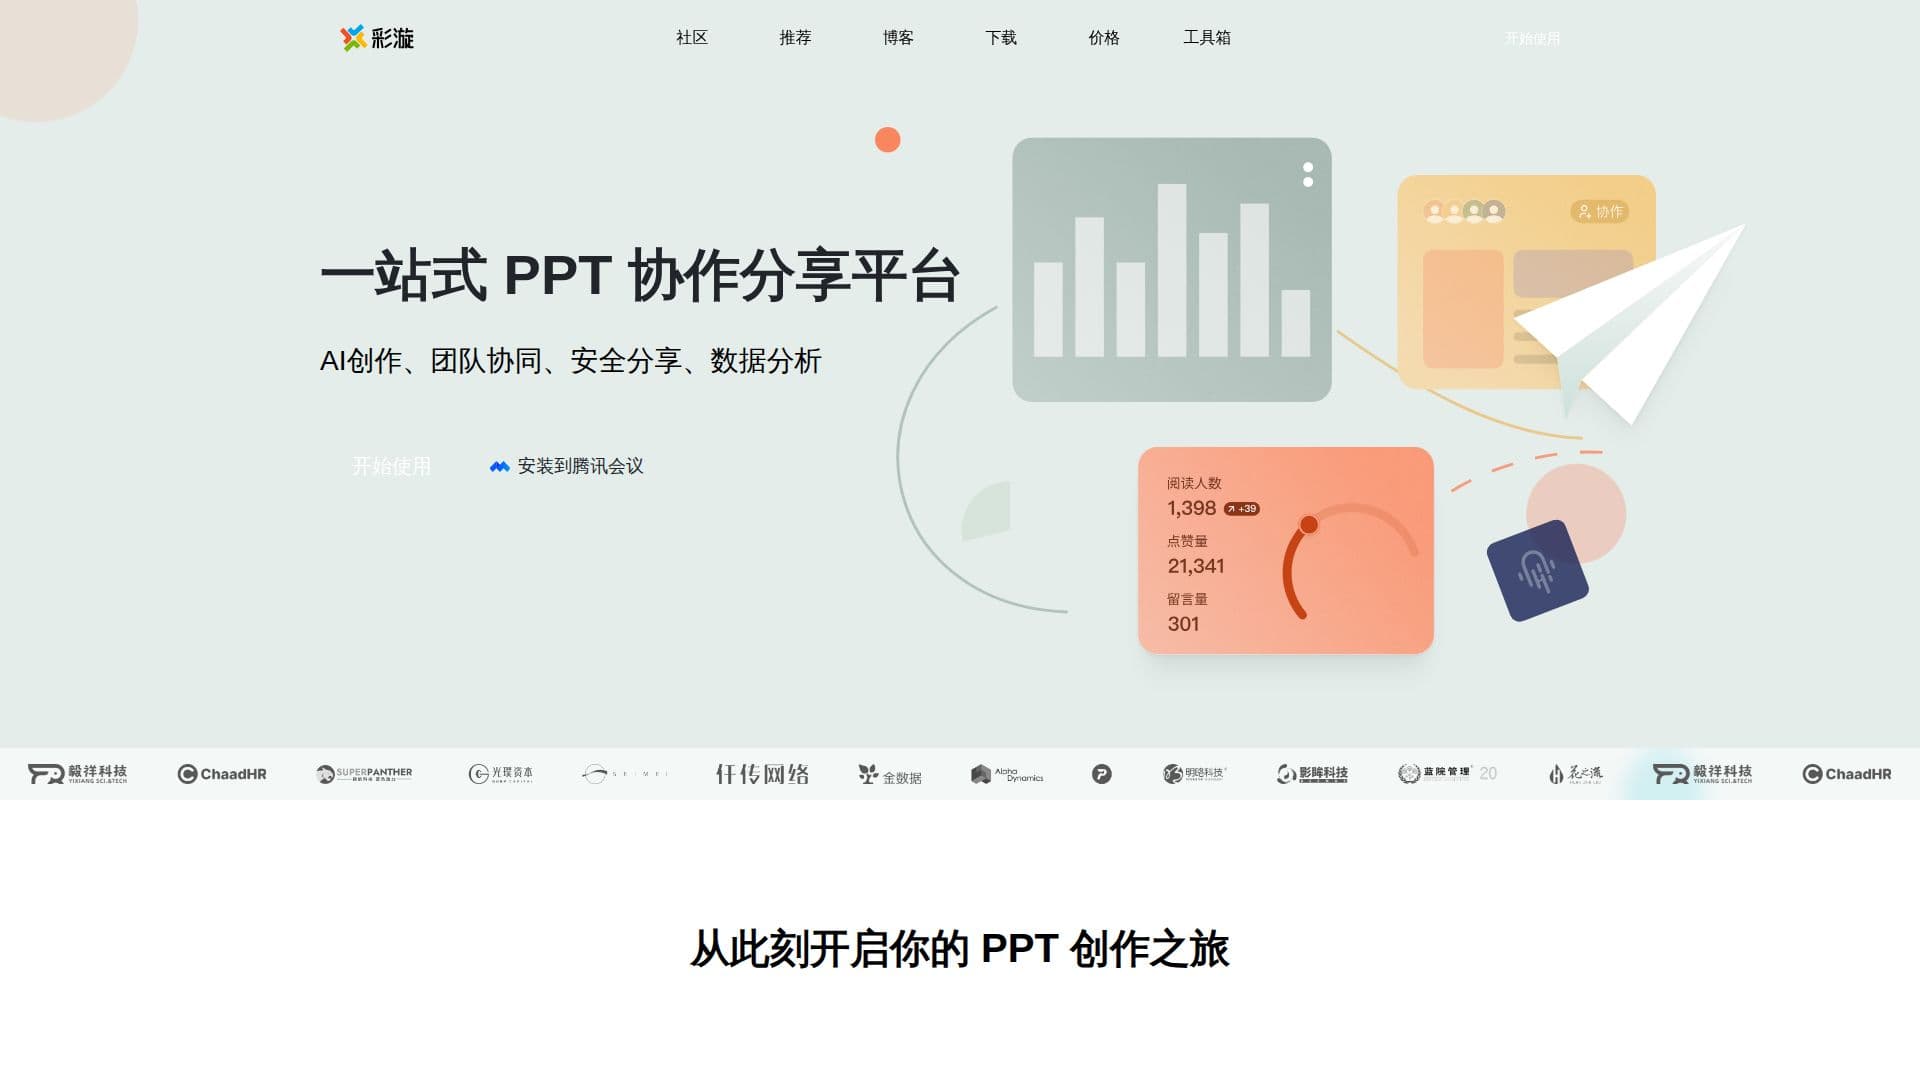This screenshot has height=1080, width=1920.
Task: Click the Tencent Meeting icon beside 安装到腾讯会议
Action: pos(499,467)
